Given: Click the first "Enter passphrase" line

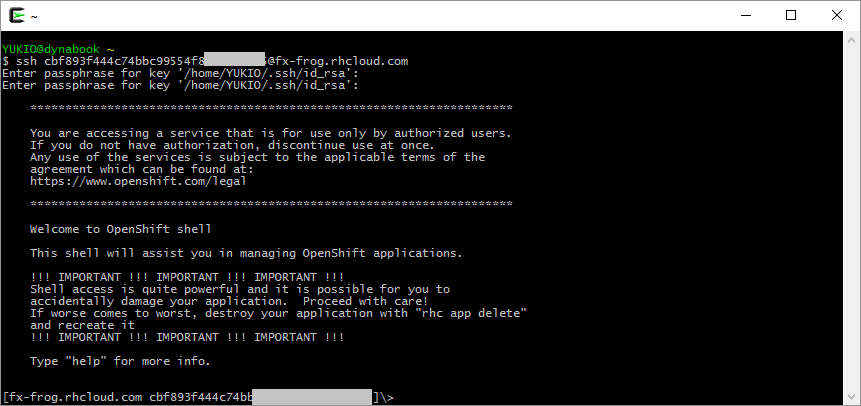Looking at the screenshot, I should pos(180,73).
